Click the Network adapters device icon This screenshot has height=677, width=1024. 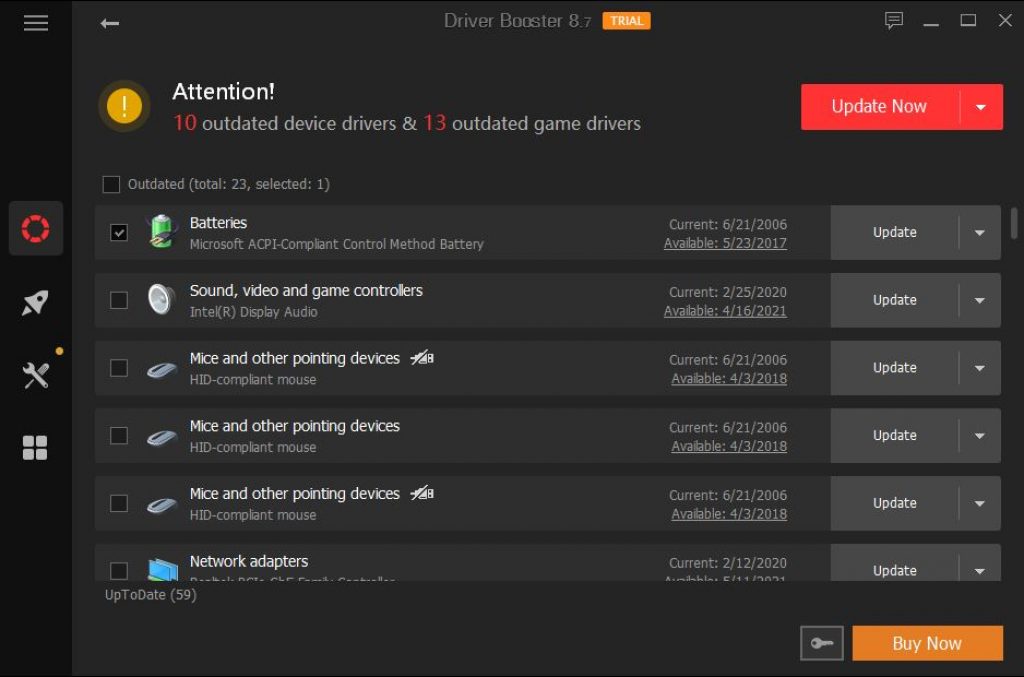(163, 569)
